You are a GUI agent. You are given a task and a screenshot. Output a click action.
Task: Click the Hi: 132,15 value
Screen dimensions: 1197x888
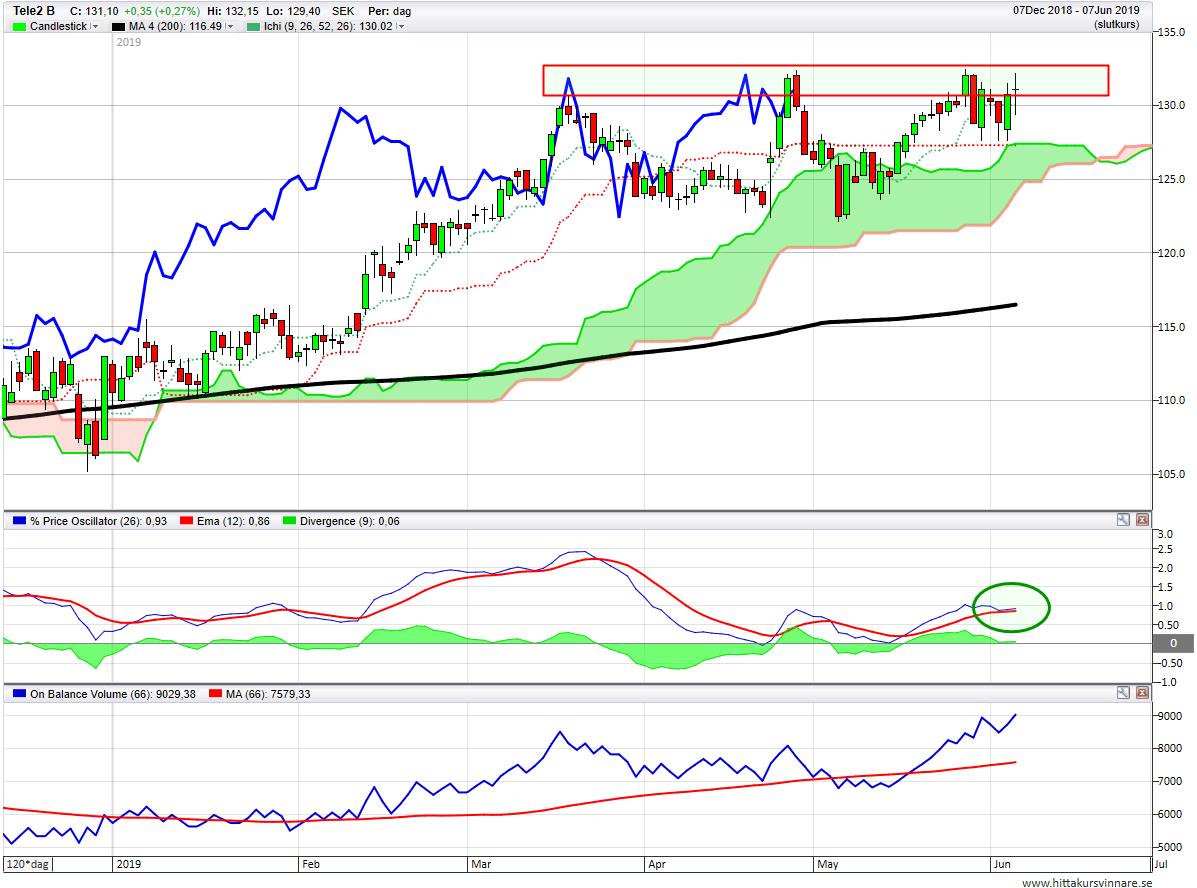click(x=233, y=11)
